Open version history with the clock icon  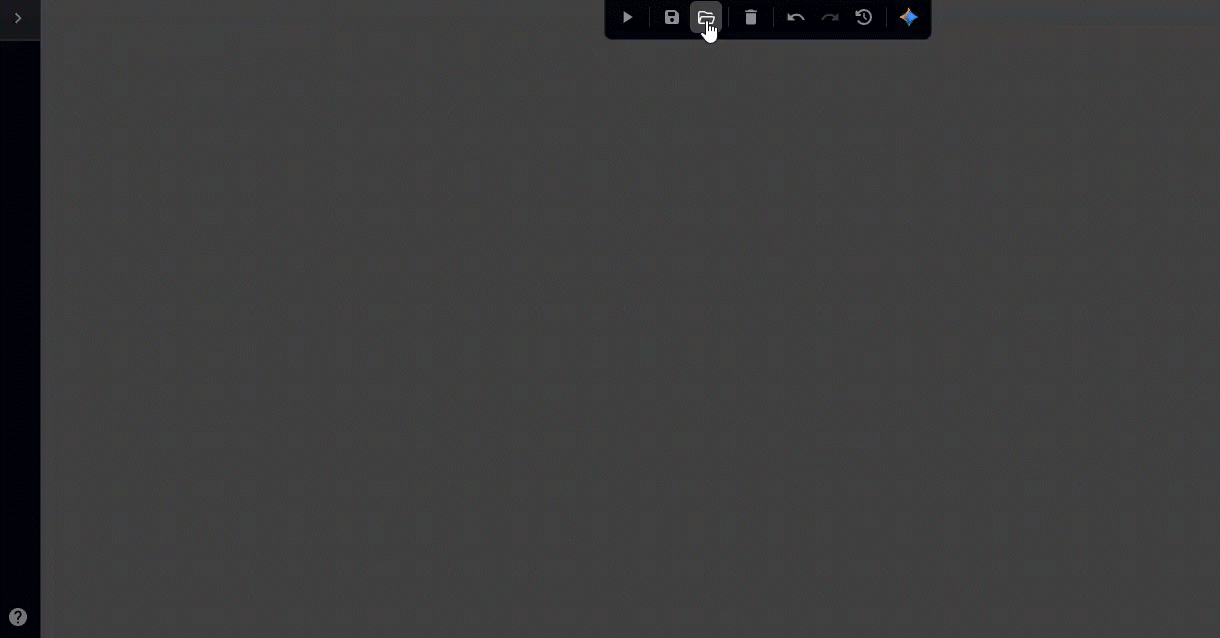tap(864, 17)
